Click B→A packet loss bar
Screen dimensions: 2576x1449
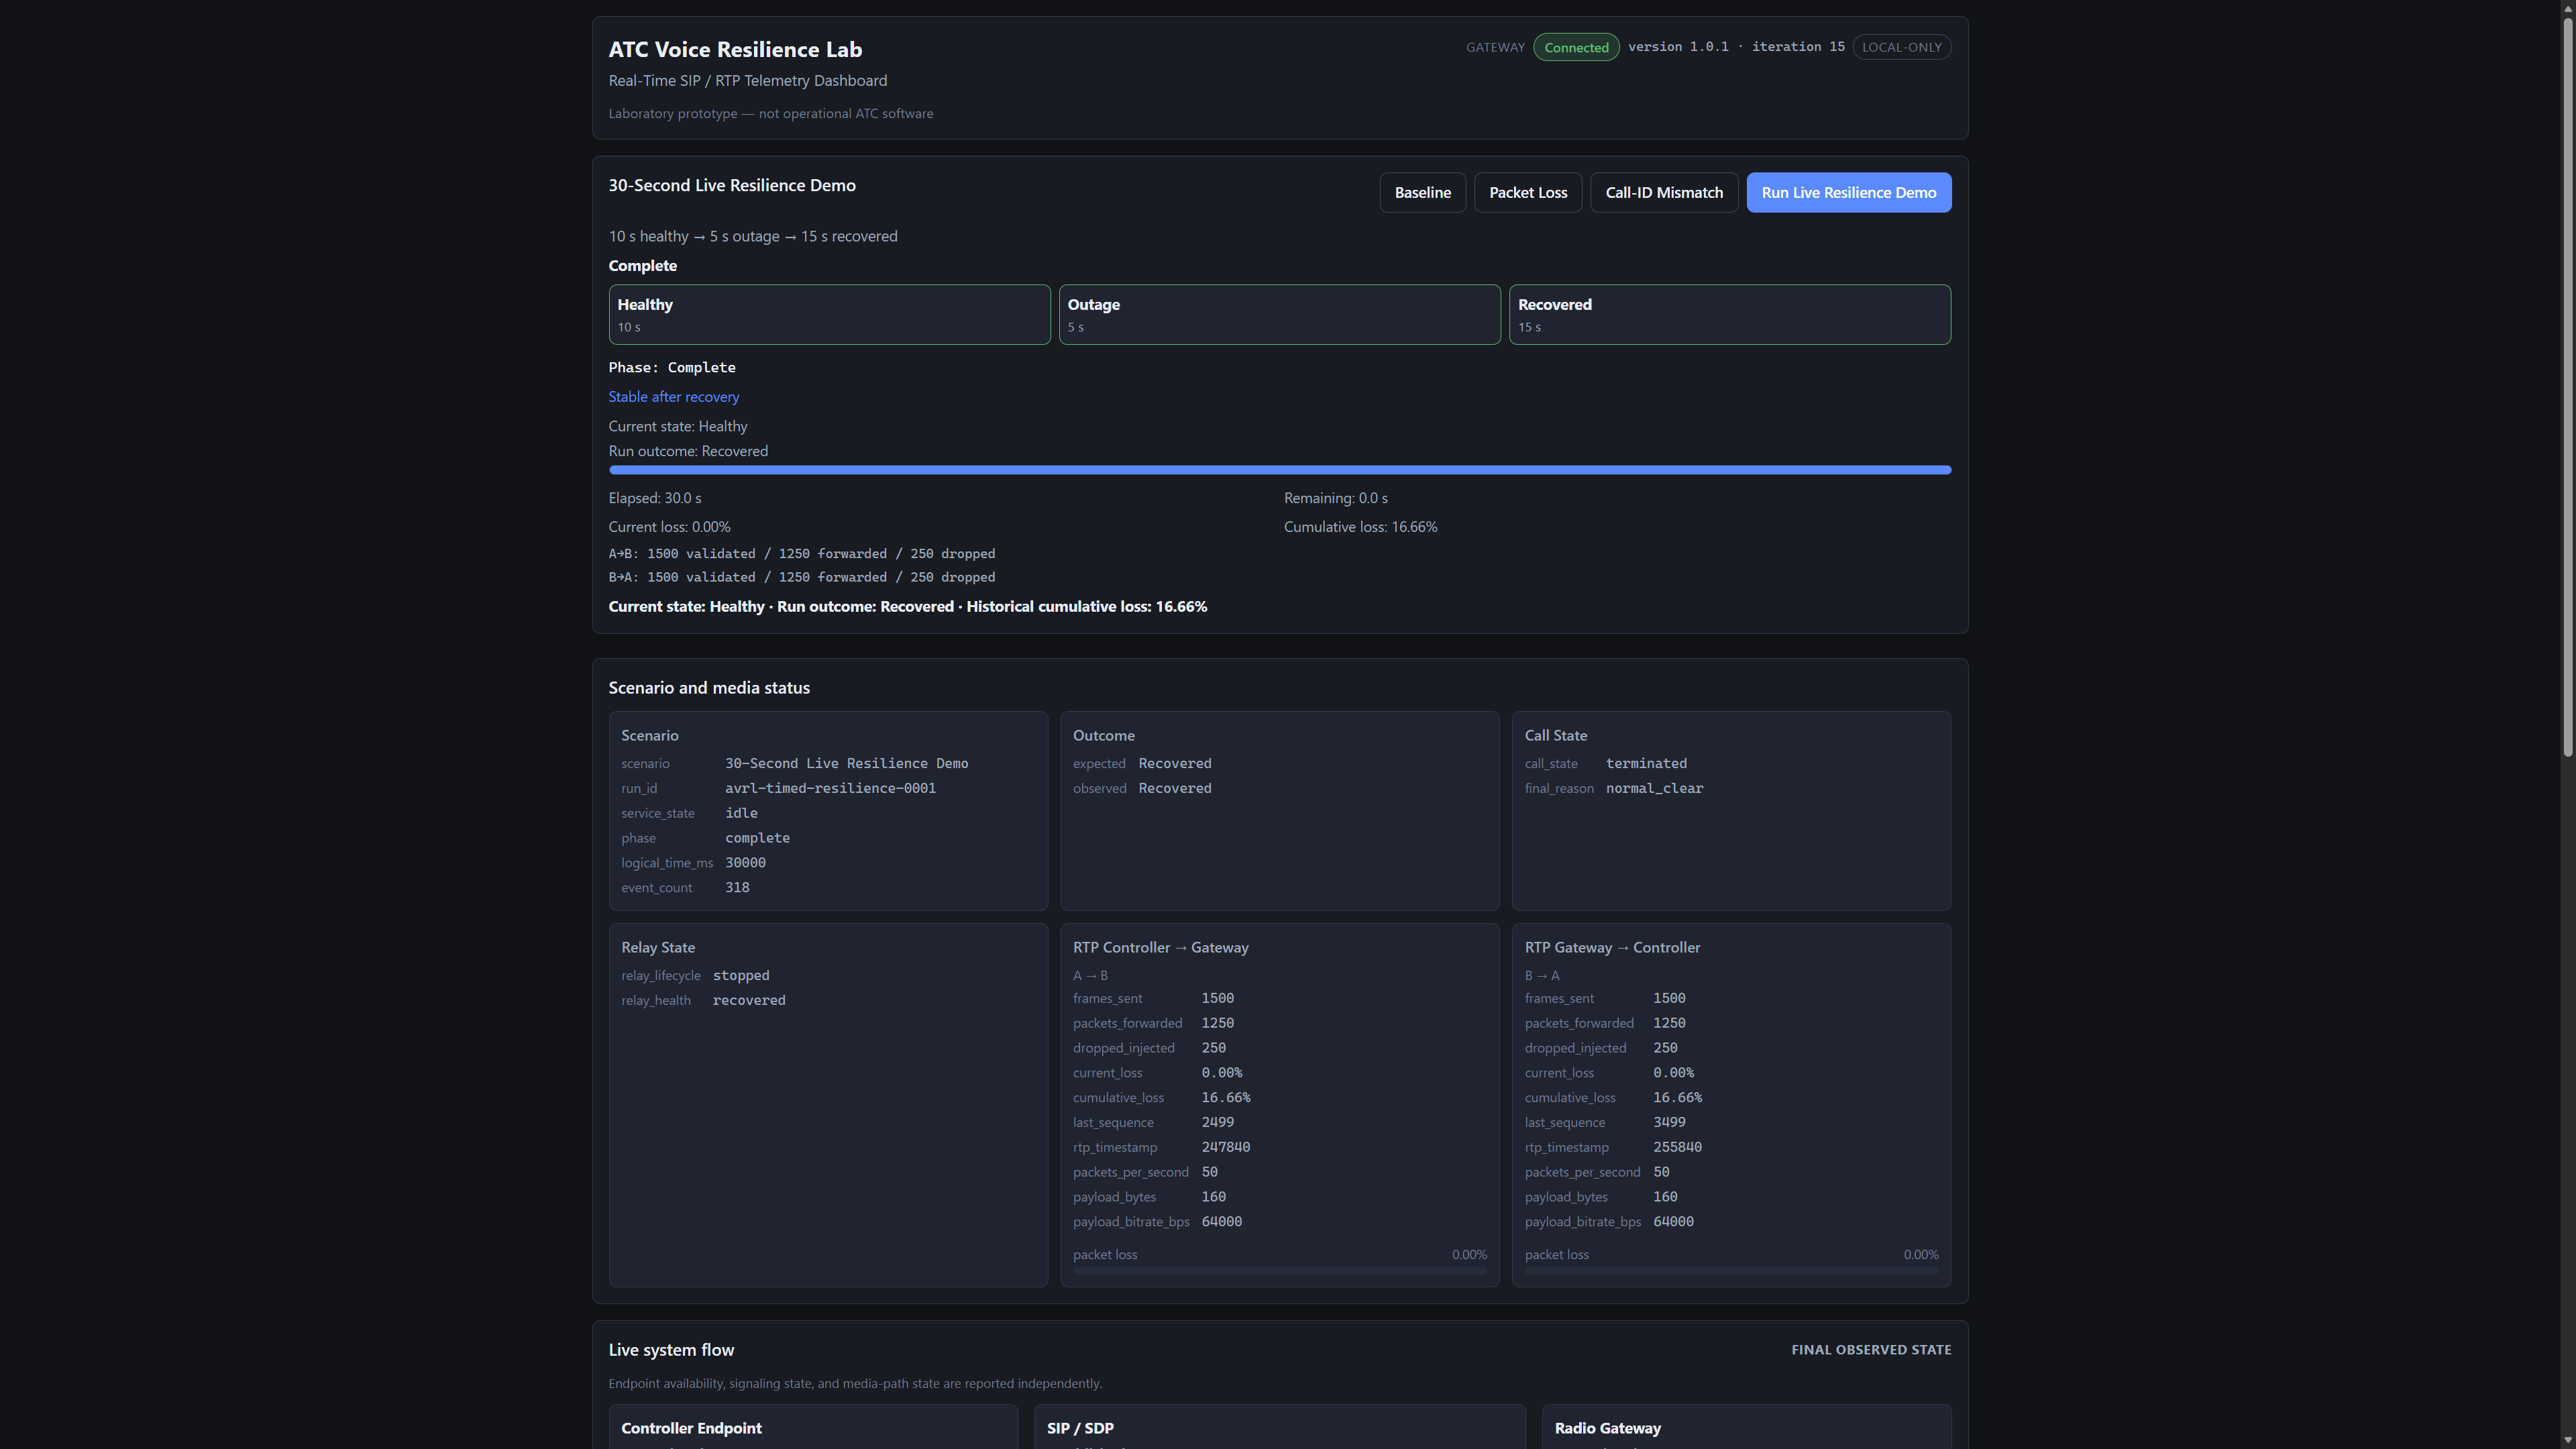[x=1731, y=1271]
